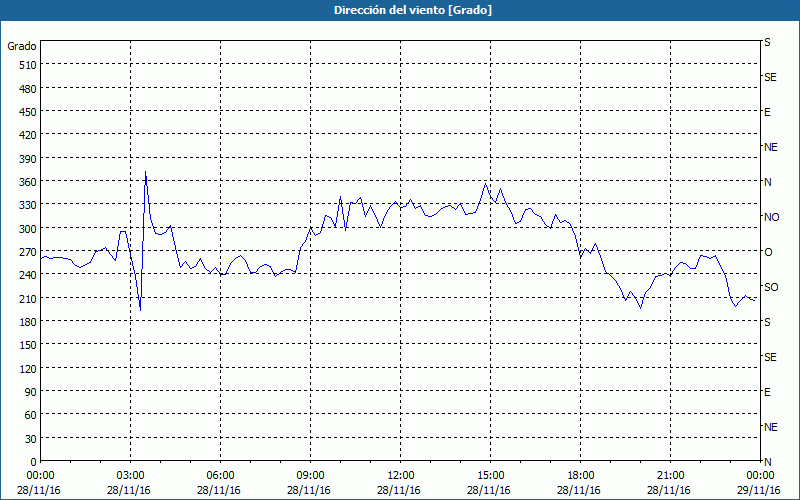
Task: Click the chart title 'Dirección del viento [Grado]'
Action: [x=413, y=10]
